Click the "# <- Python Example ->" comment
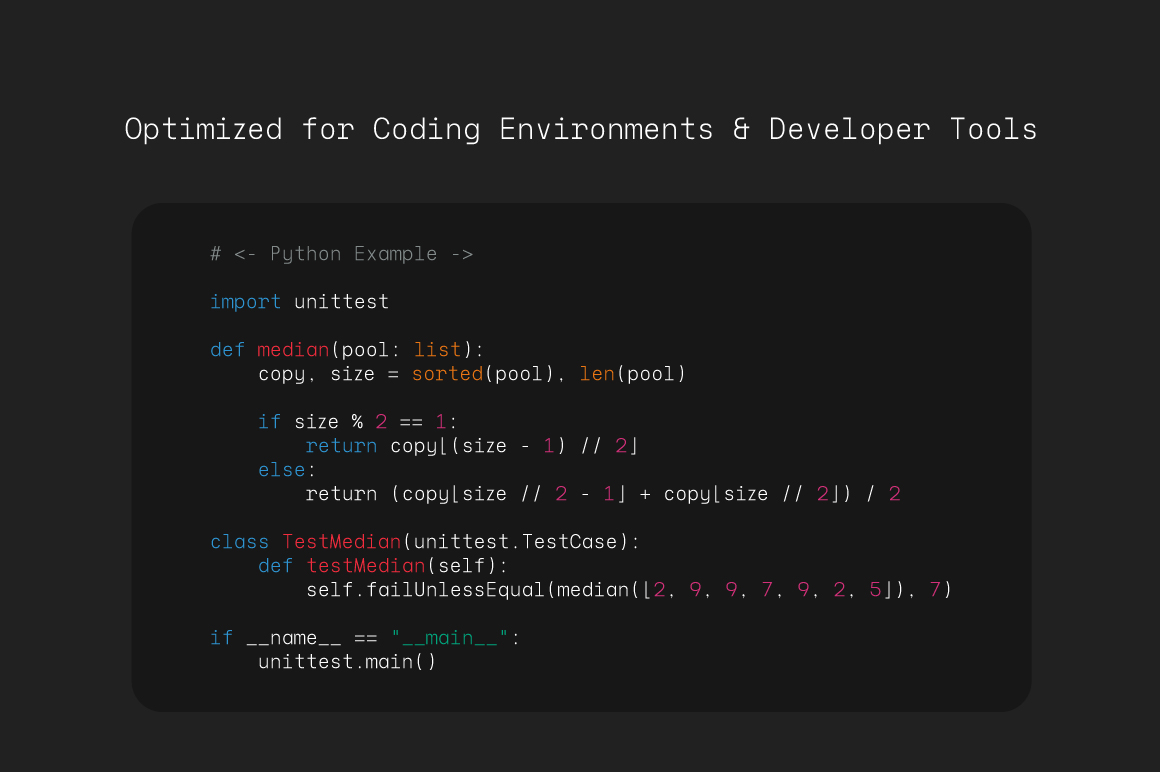Screen dimensions: 1160x772 [x=342, y=253]
